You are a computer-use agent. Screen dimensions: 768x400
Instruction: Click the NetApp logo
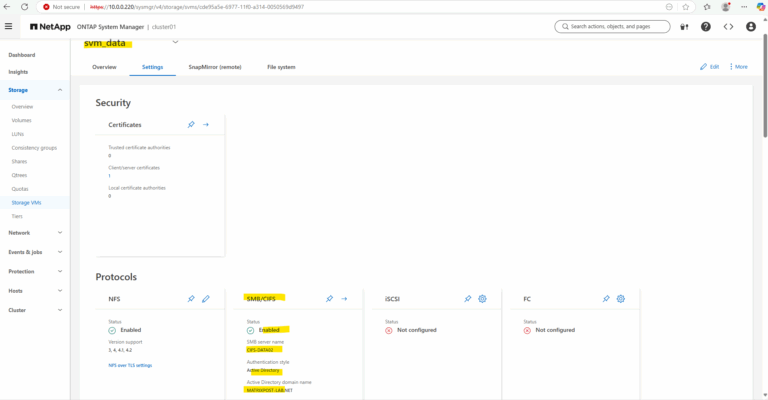pyautogui.click(x=50, y=26)
